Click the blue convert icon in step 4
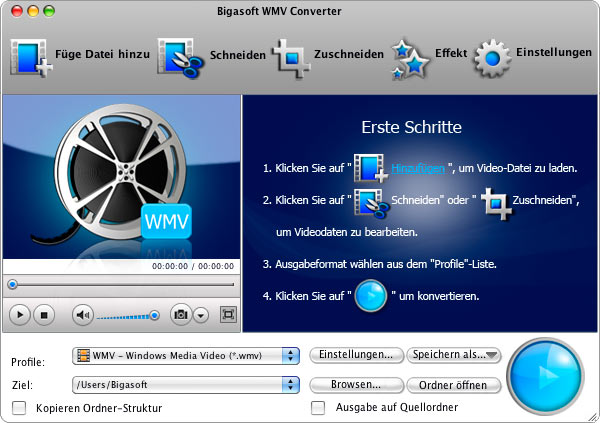Image resolution: width=600 pixels, height=423 pixels. [x=371, y=296]
